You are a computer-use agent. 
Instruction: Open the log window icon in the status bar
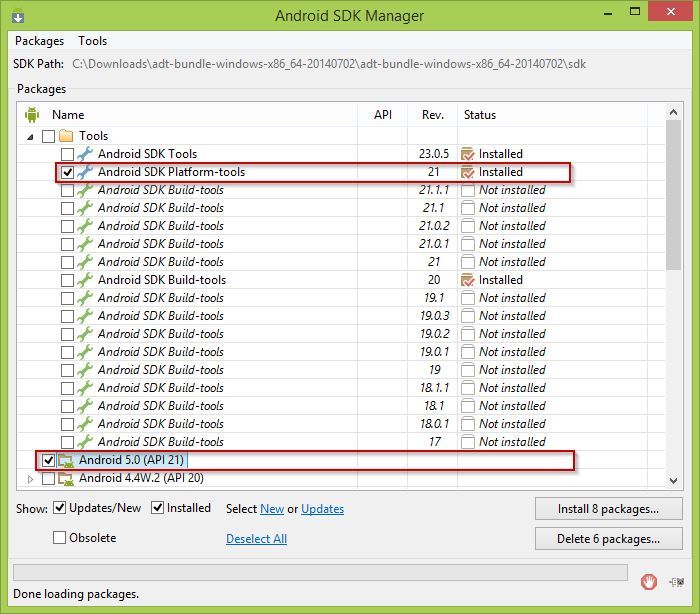[677, 582]
